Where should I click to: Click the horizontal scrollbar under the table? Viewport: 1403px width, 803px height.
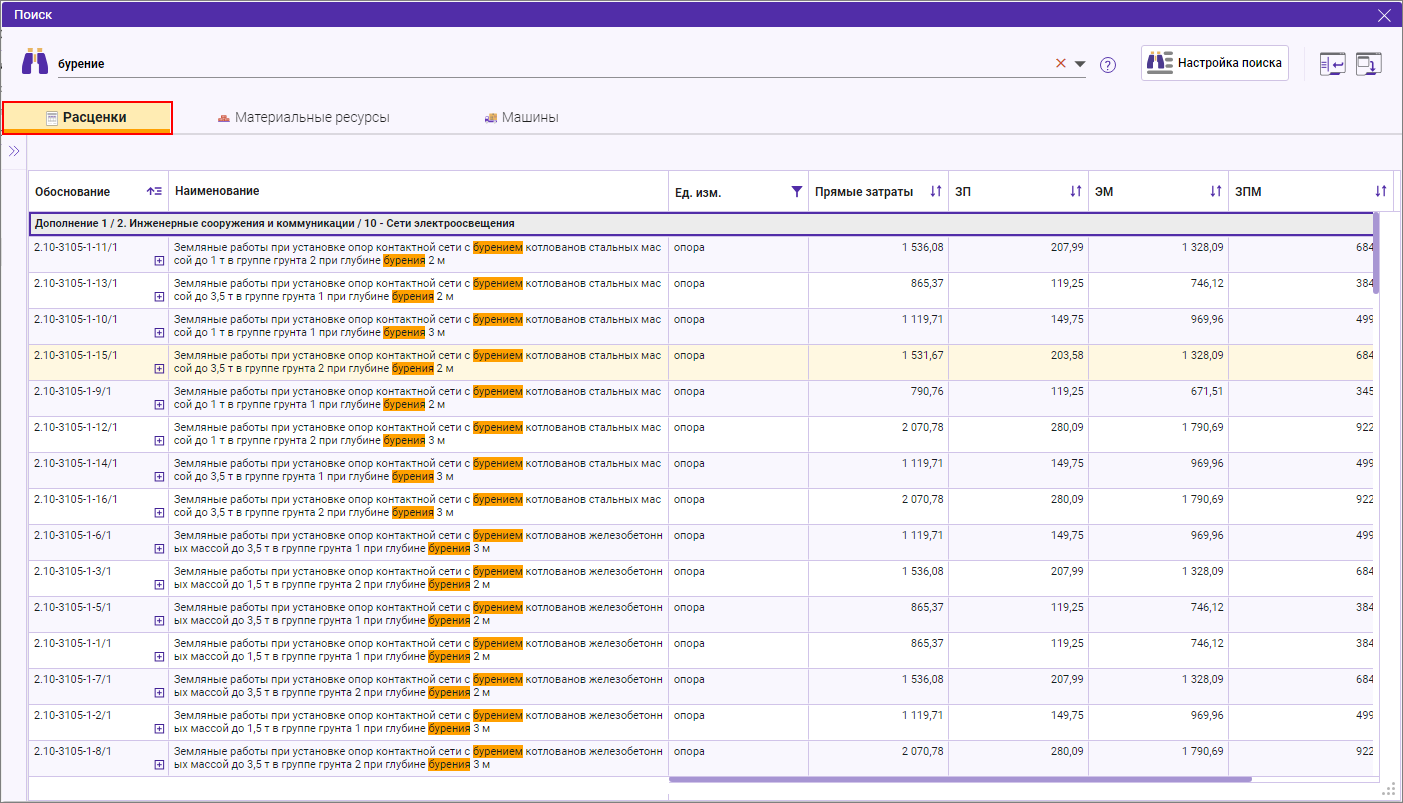960,779
